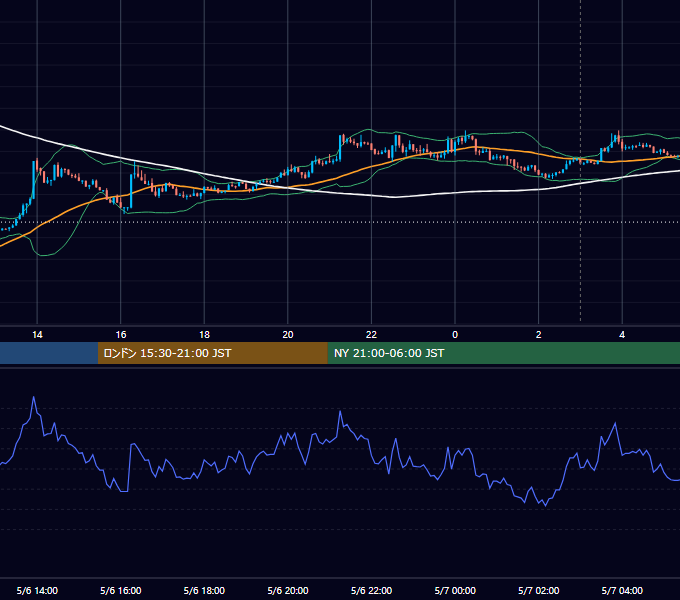The height and width of the screenshot is (600, 680).
Task: Click the 5/7 04:00 indicator axis label
Action: pyautogui.click(x=622, y=590)
